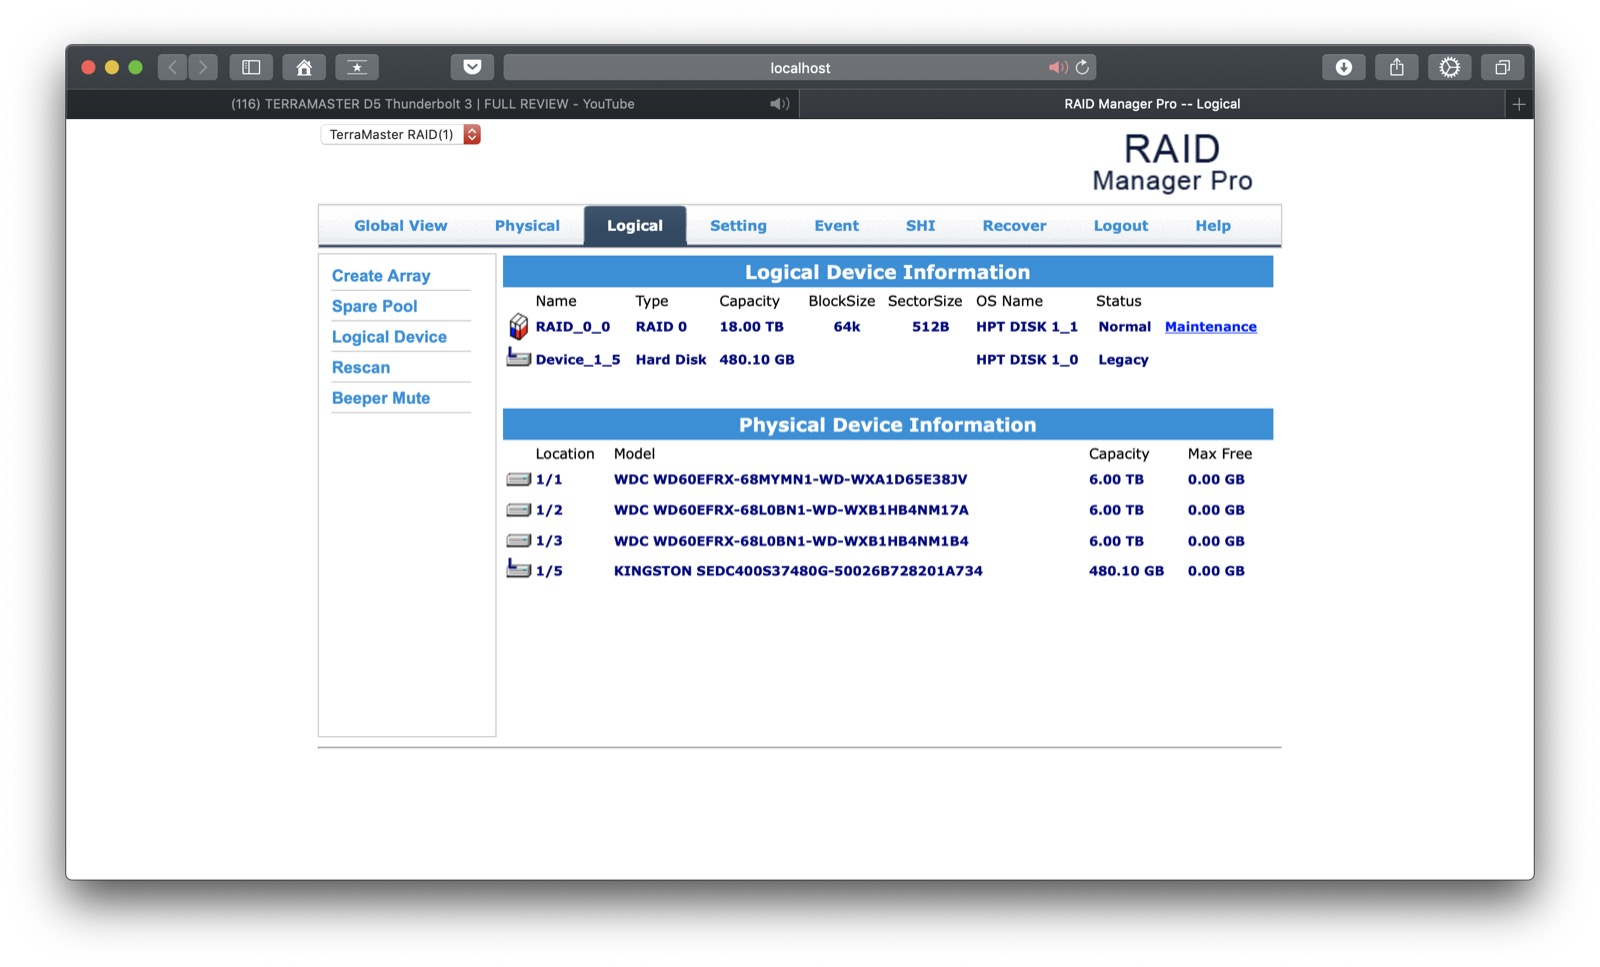Image resolution: width=1600 pixels, height=967 pixels.
Task: Click the 480.10 GB capacity of disk 1/5
Action: [1126, 571]
